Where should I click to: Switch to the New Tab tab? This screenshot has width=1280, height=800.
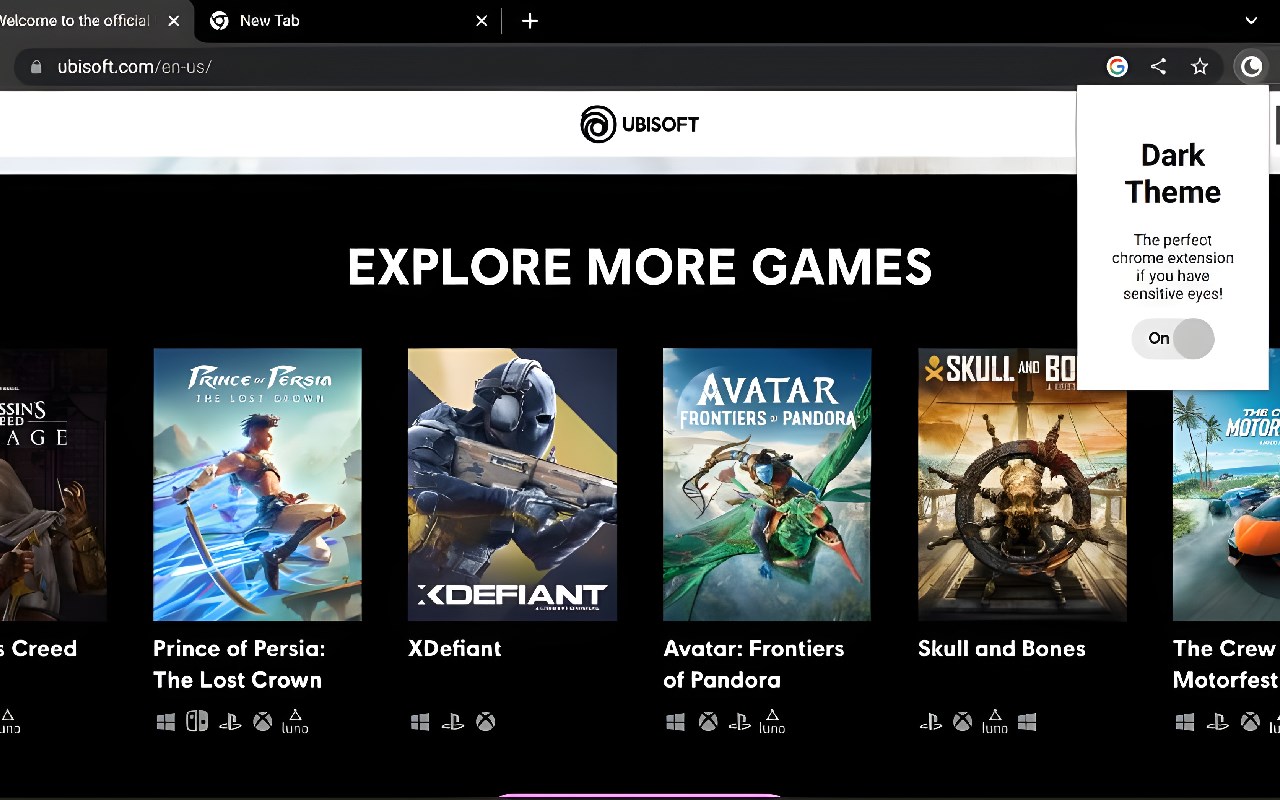click(350, 21)
